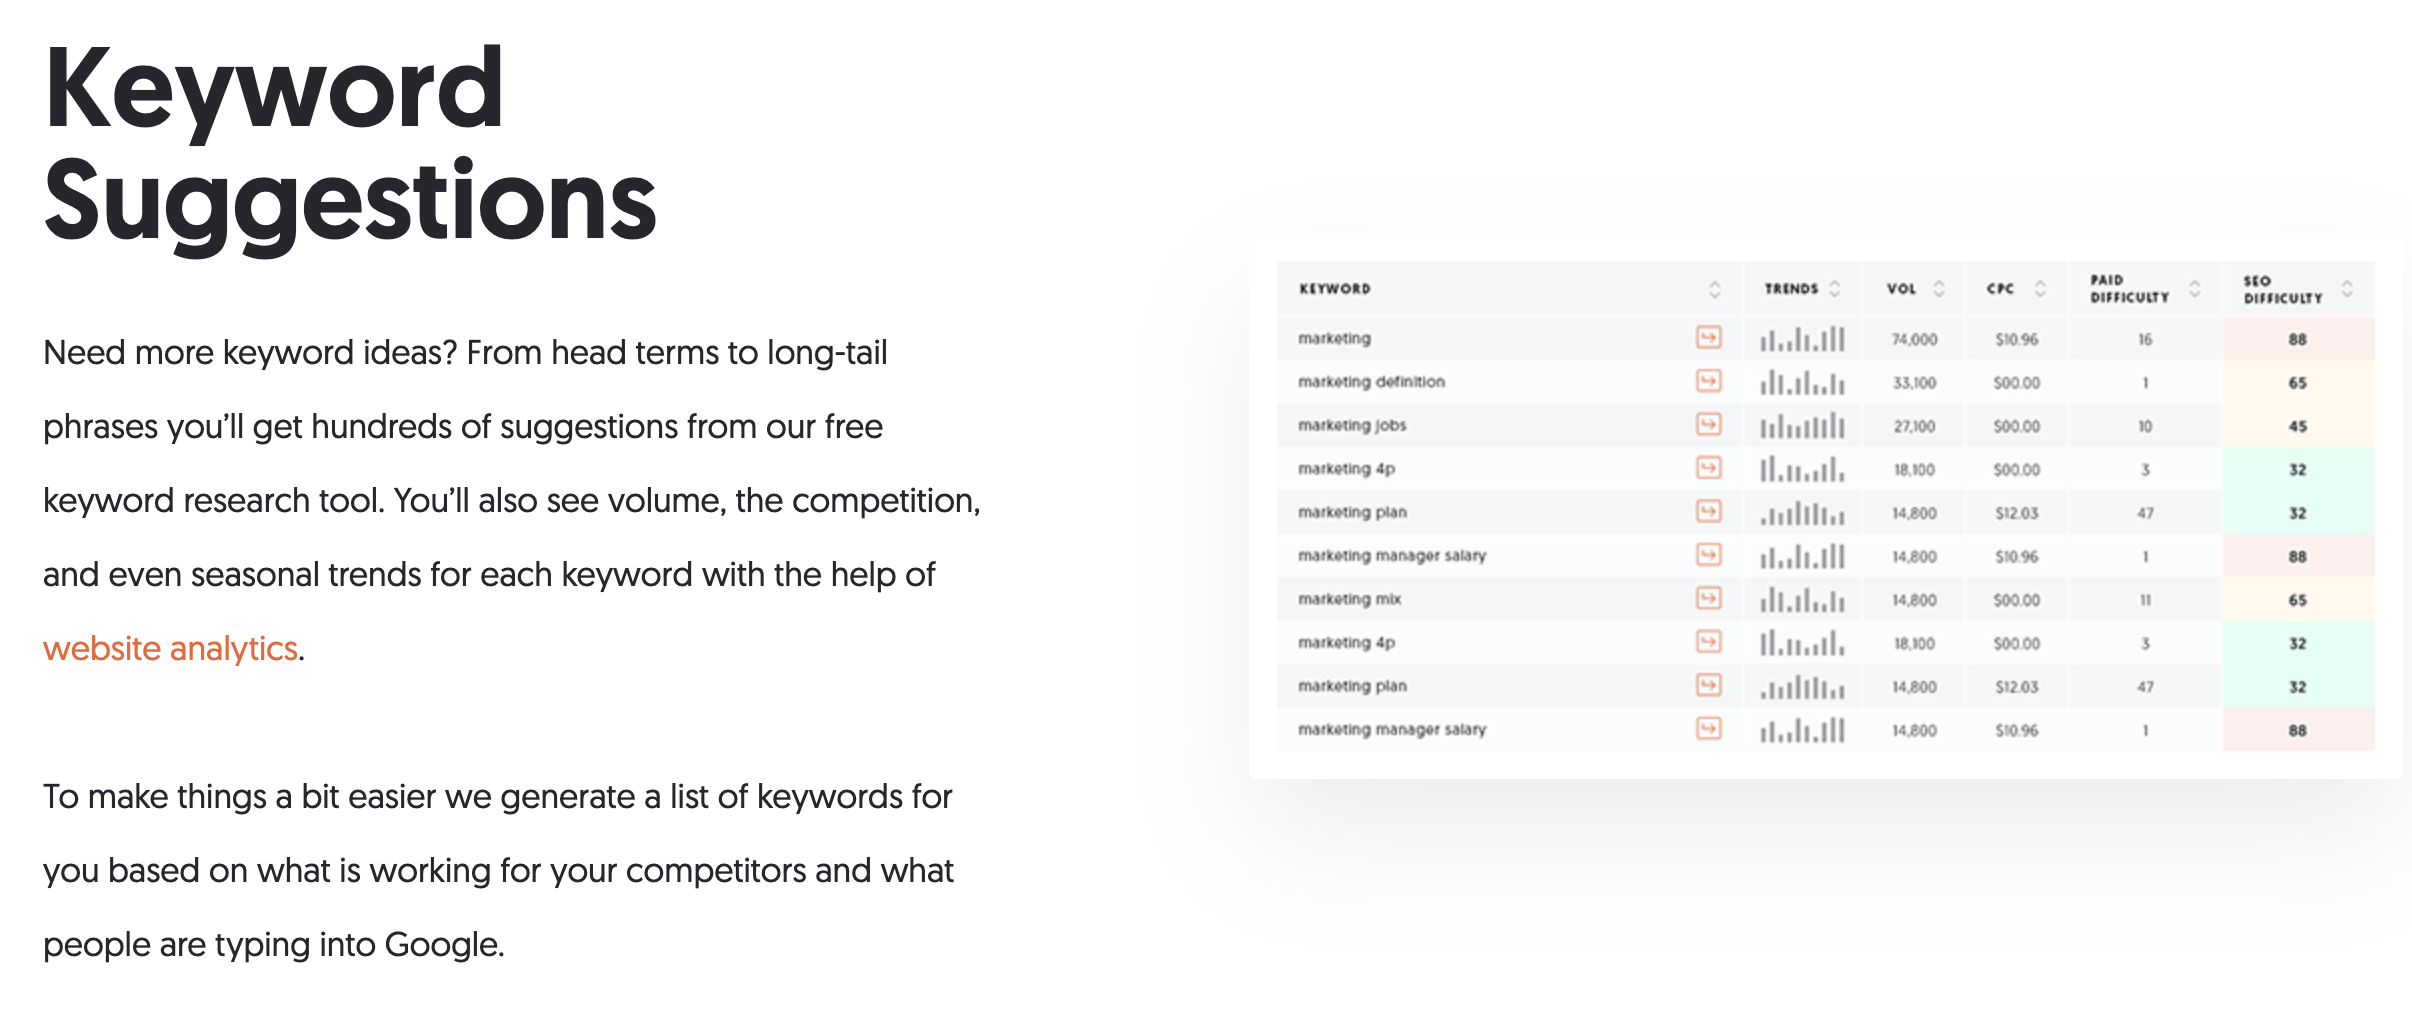Click arrow icon for first marketing plan row

[1709, 512]
